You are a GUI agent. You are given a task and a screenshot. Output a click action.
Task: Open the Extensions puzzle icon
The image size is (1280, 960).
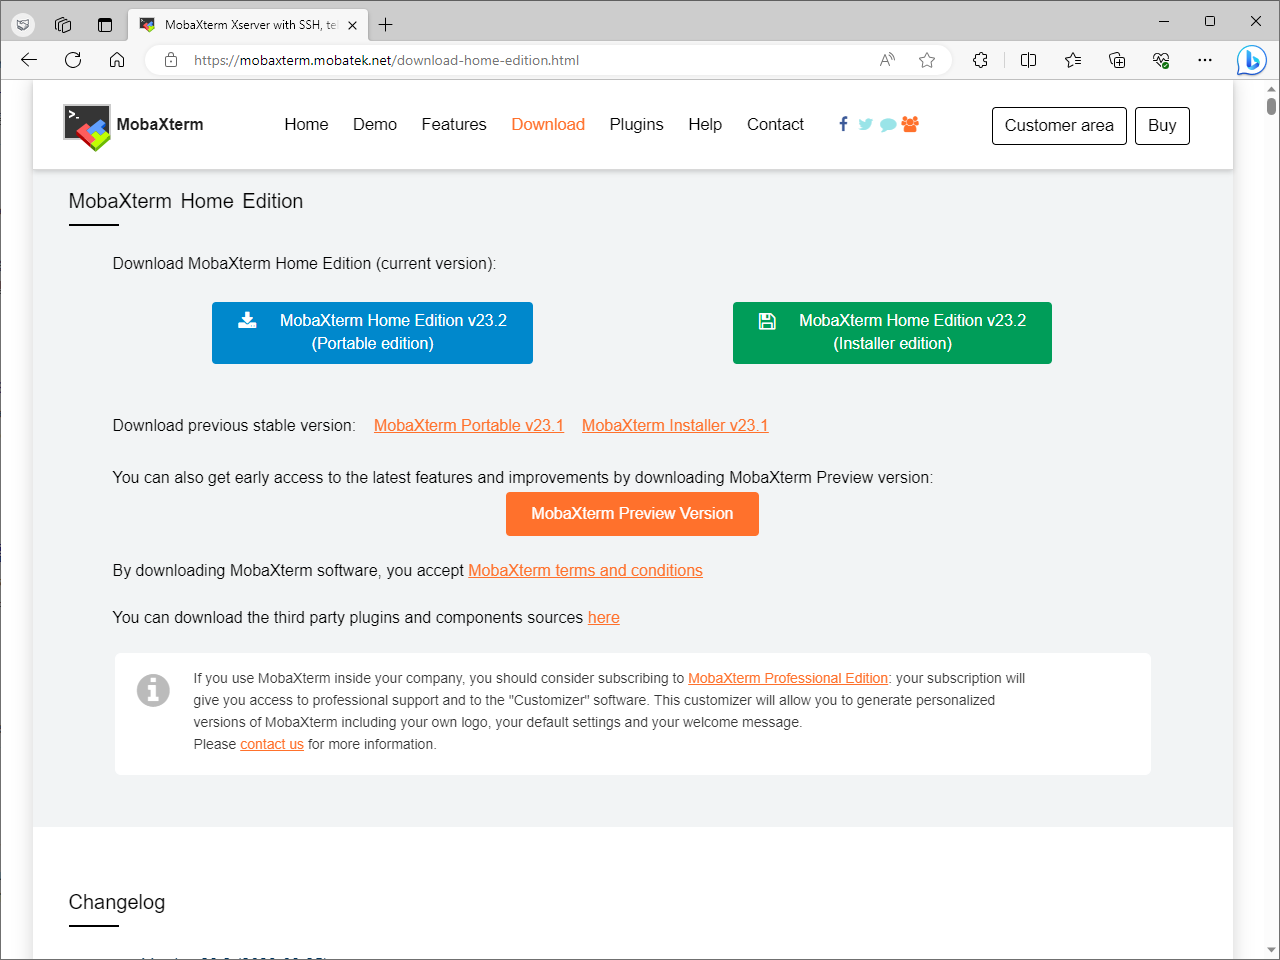pyautogui.click(x=981, y=60)
